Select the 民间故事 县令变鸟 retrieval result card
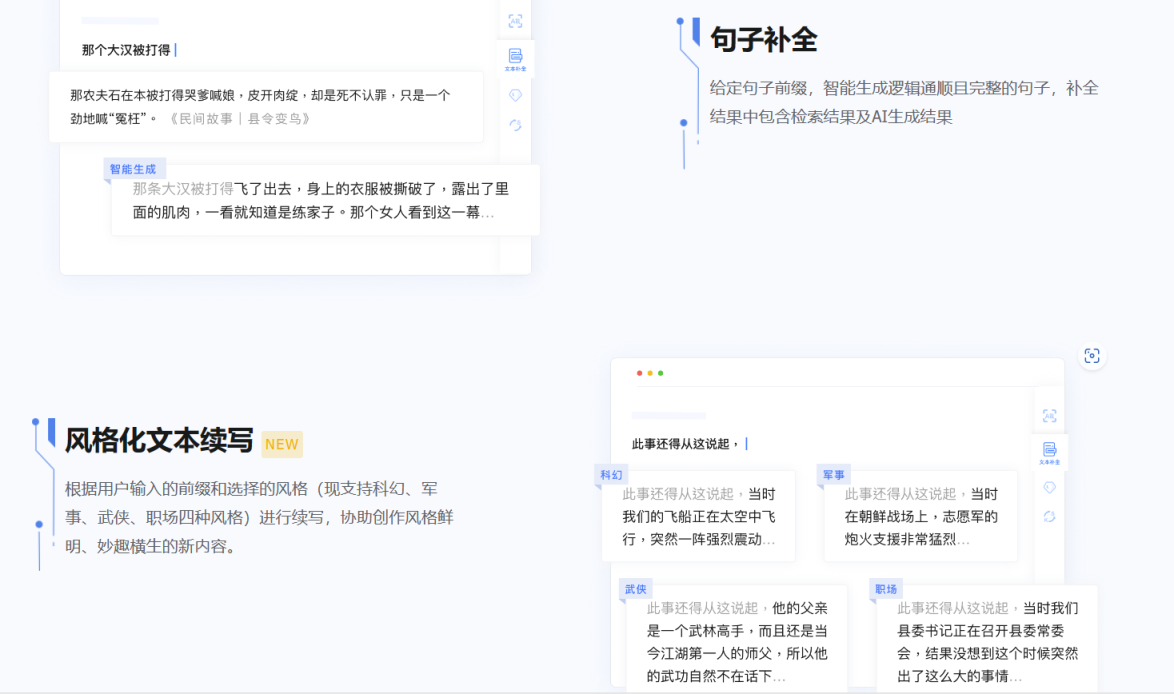 point(266,106)
